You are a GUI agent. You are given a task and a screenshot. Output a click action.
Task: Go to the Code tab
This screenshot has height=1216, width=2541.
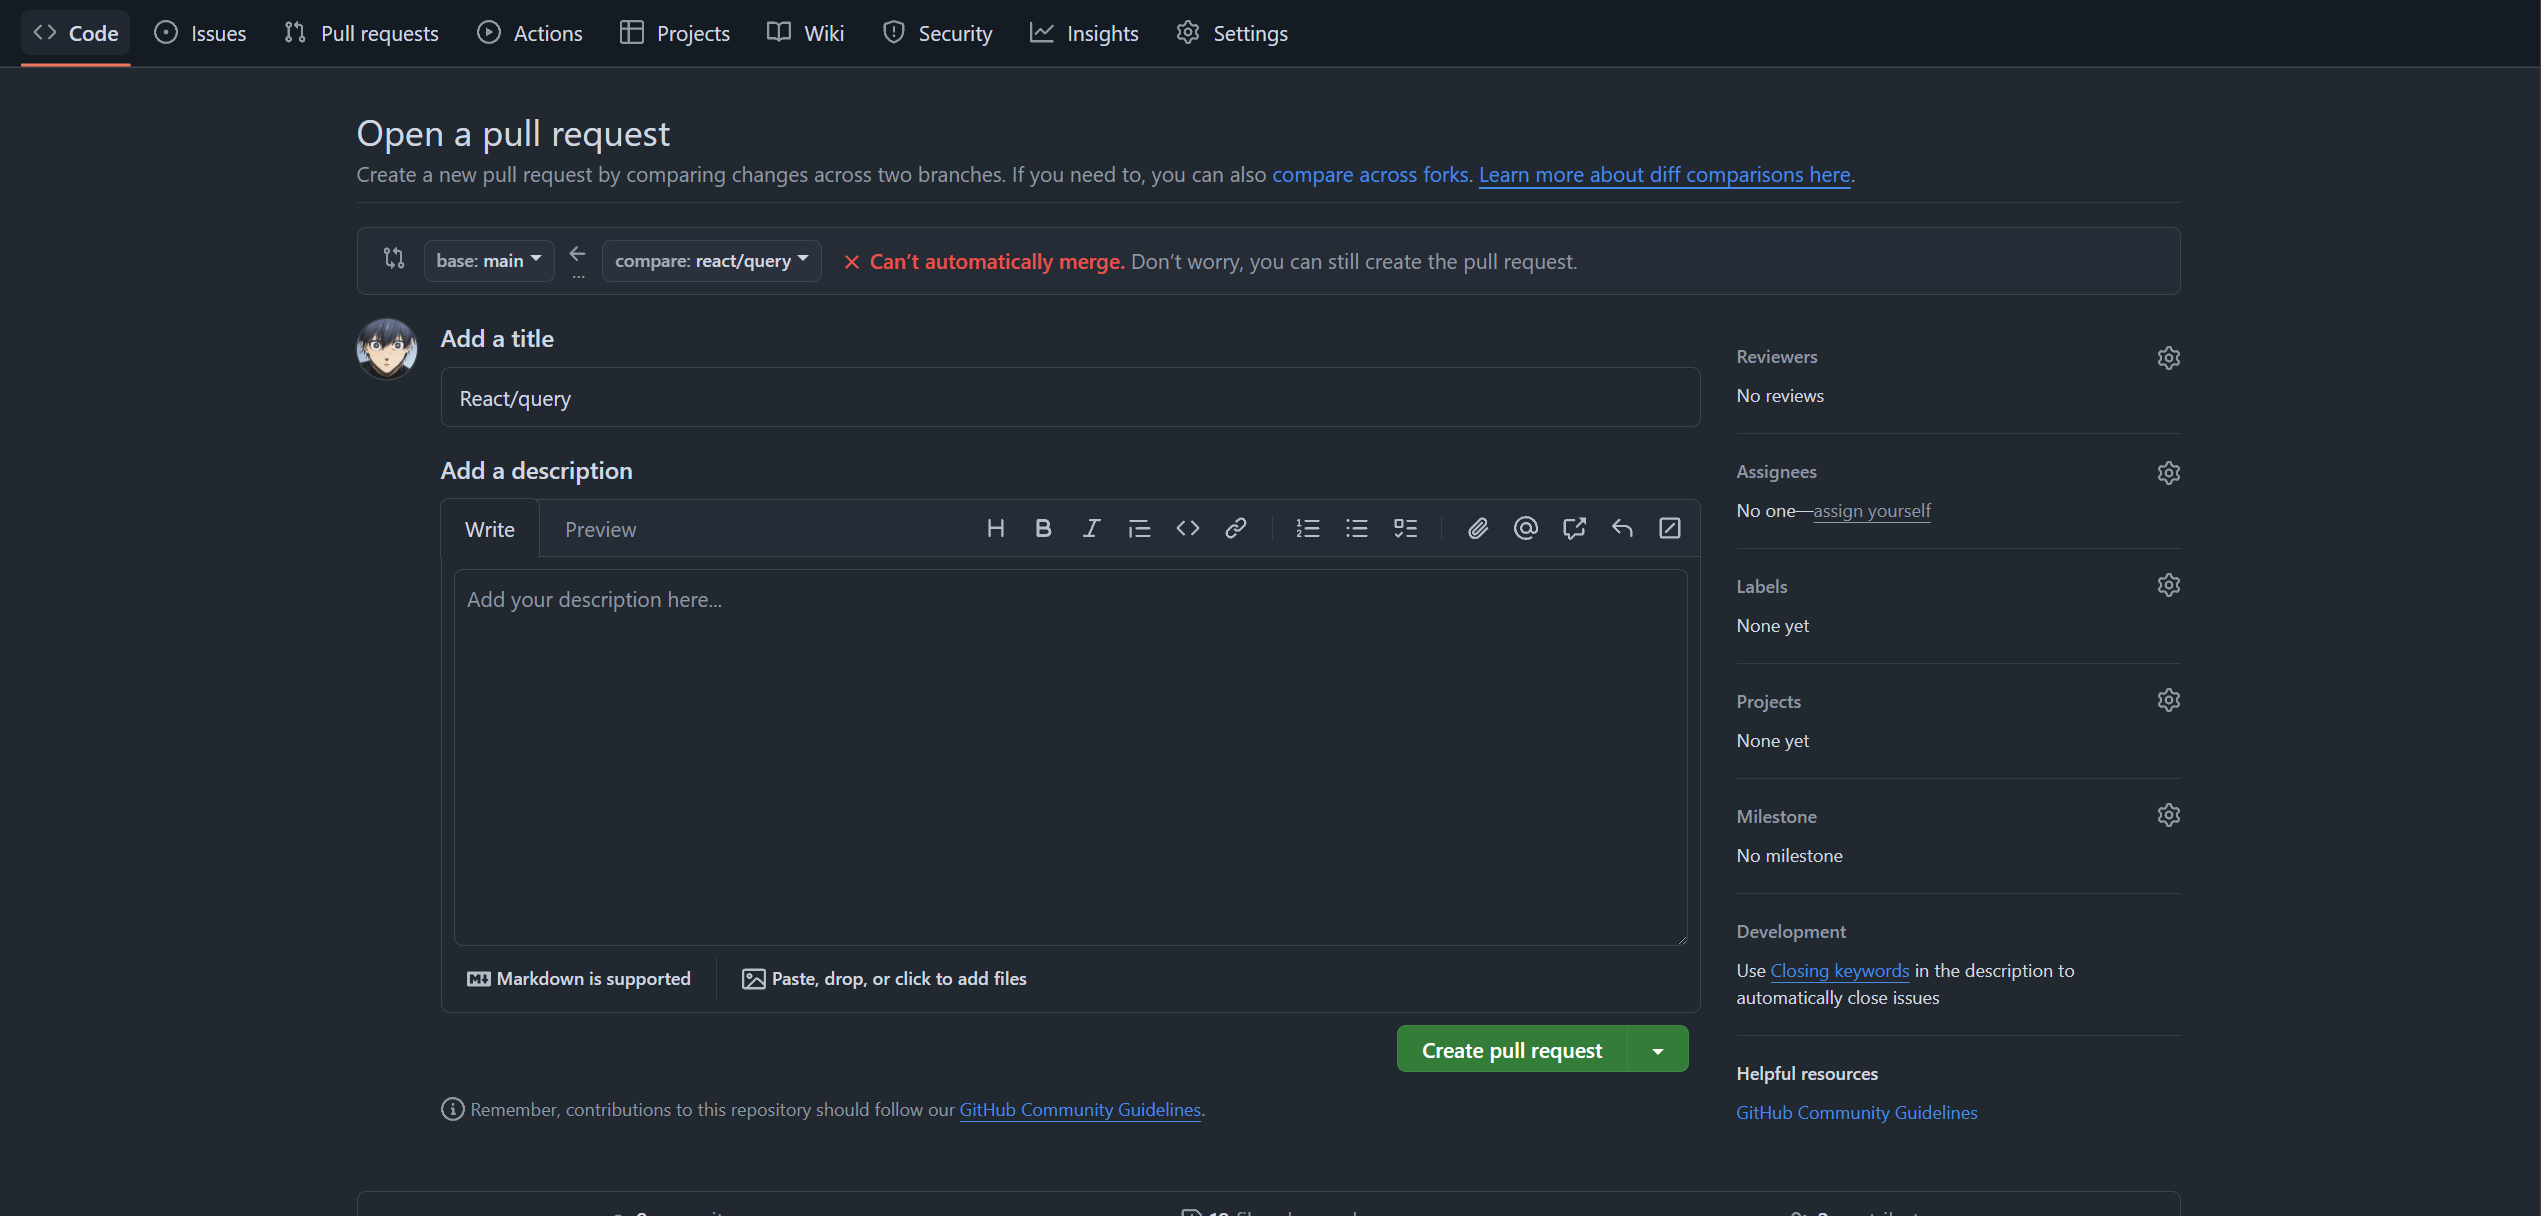(76, 33)
